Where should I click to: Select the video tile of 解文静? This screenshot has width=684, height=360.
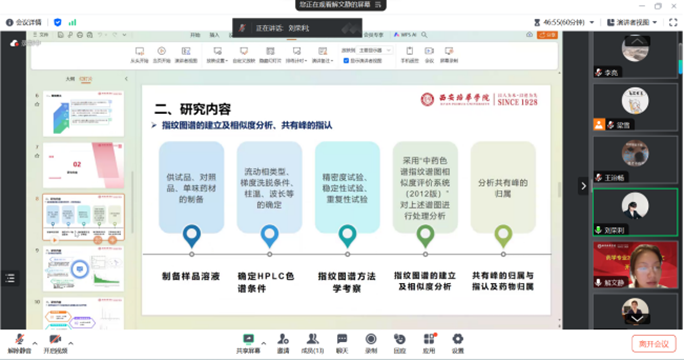(635, 265)
